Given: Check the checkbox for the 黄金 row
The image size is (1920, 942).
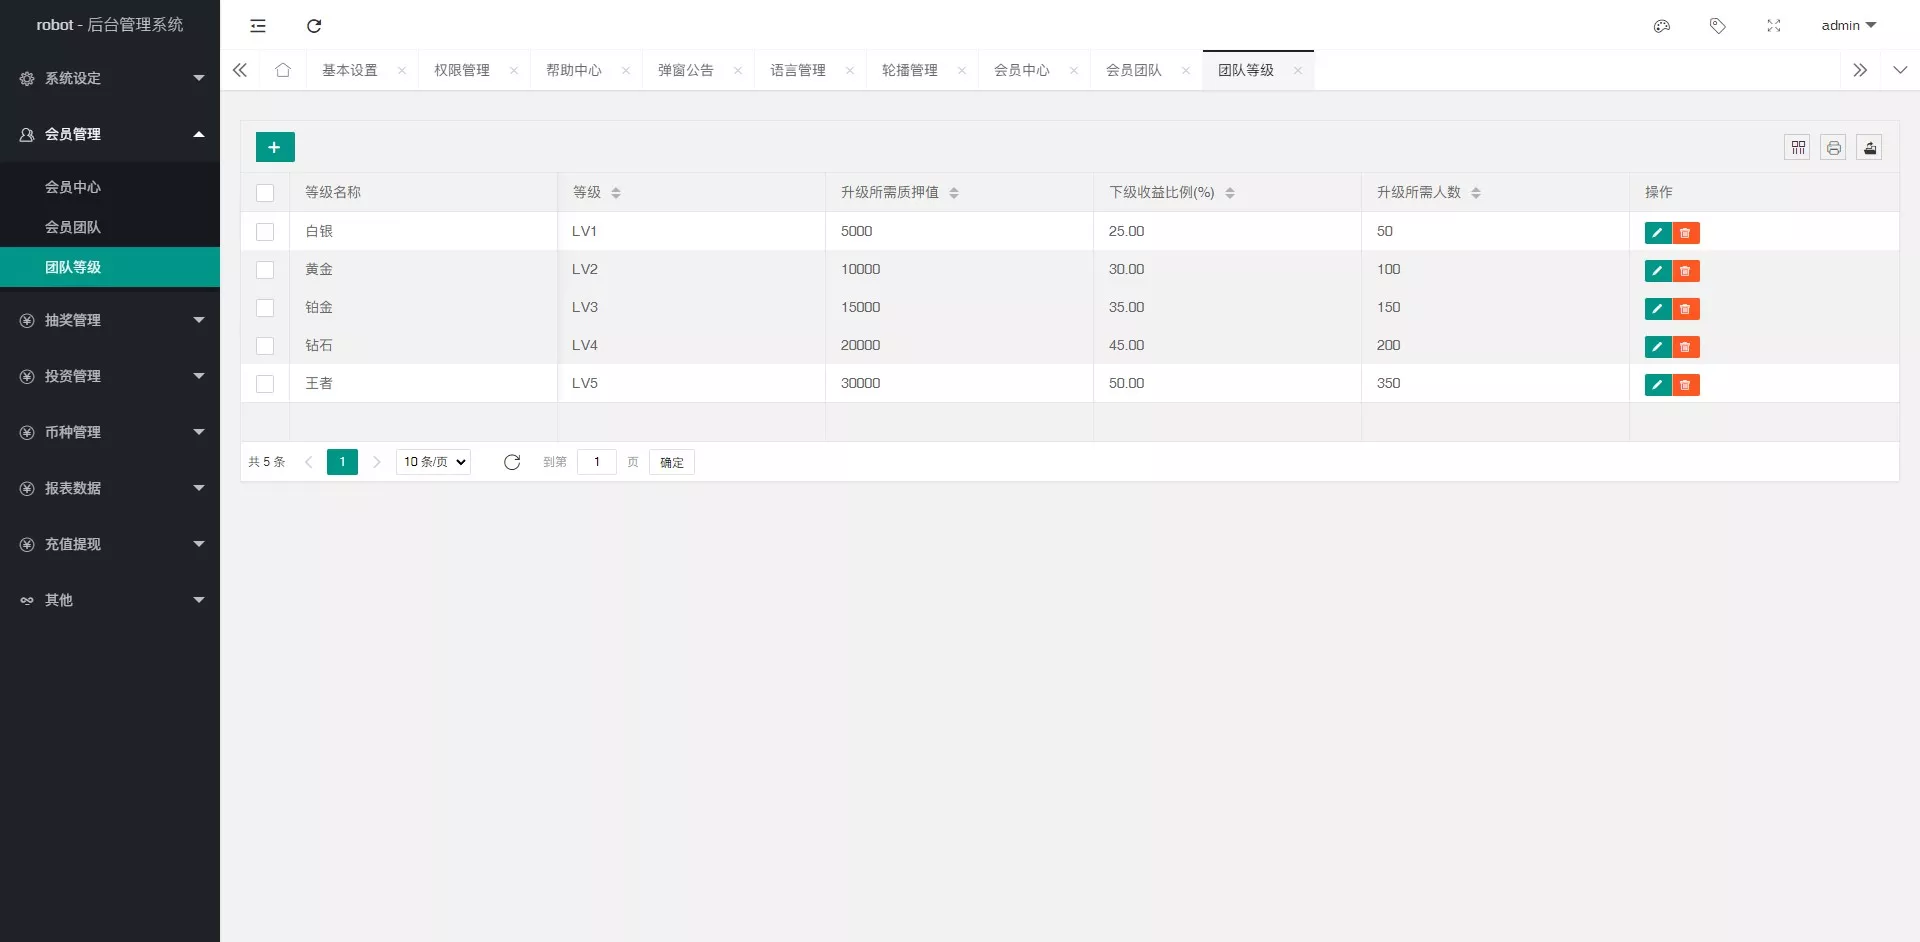Looking at the screenshot, I should (265, 270).
